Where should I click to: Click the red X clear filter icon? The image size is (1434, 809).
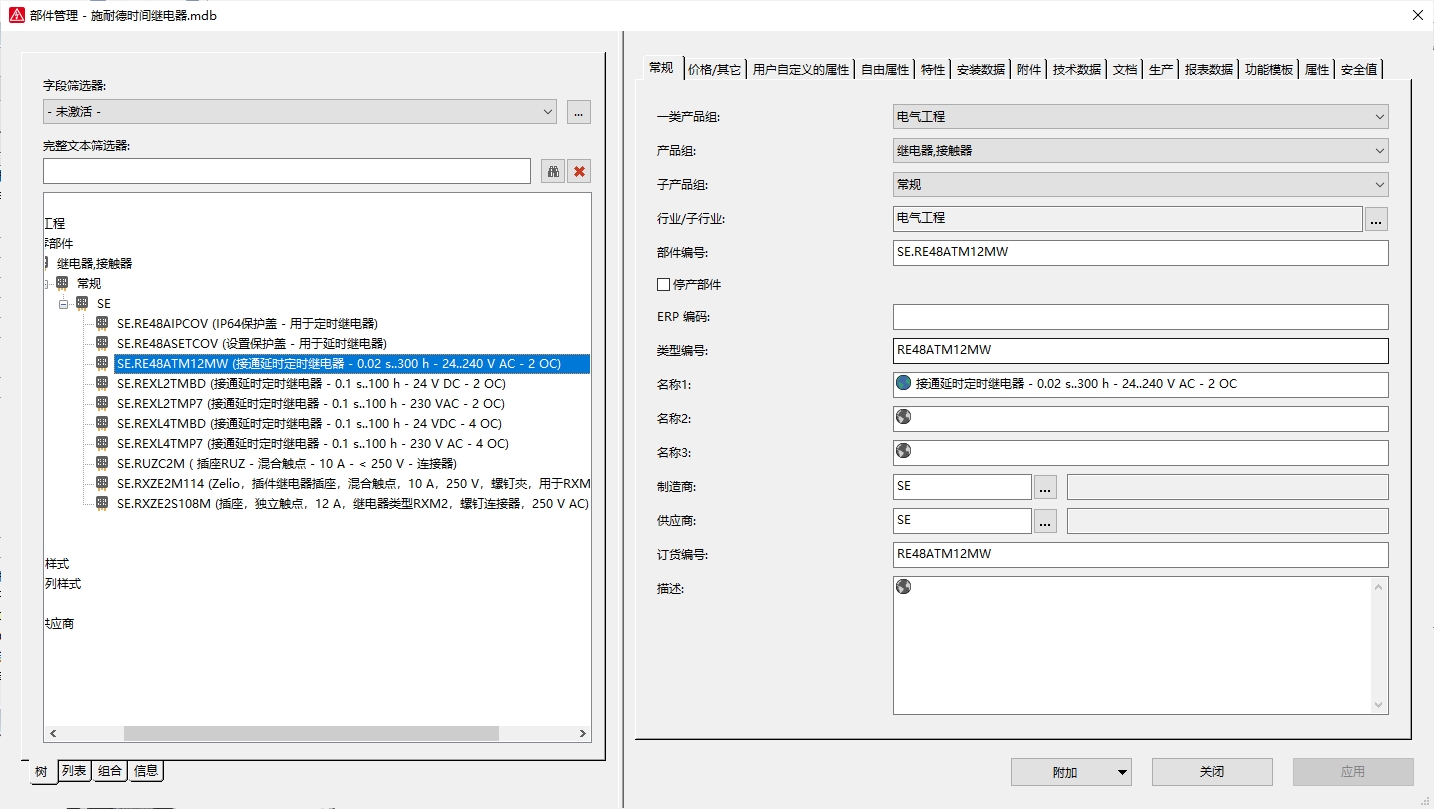579,171
